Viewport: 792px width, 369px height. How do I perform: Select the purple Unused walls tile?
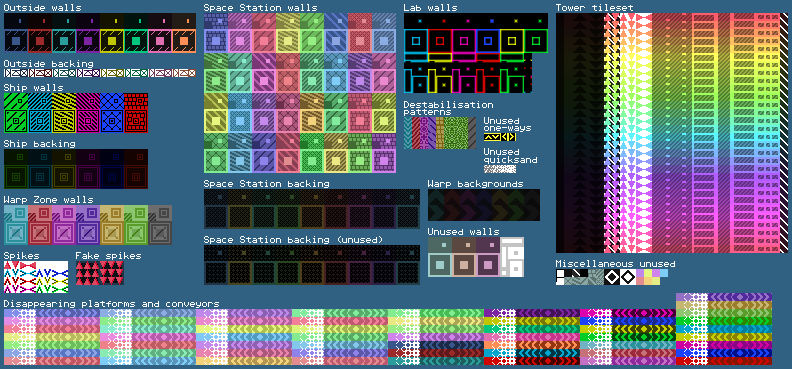488,256
